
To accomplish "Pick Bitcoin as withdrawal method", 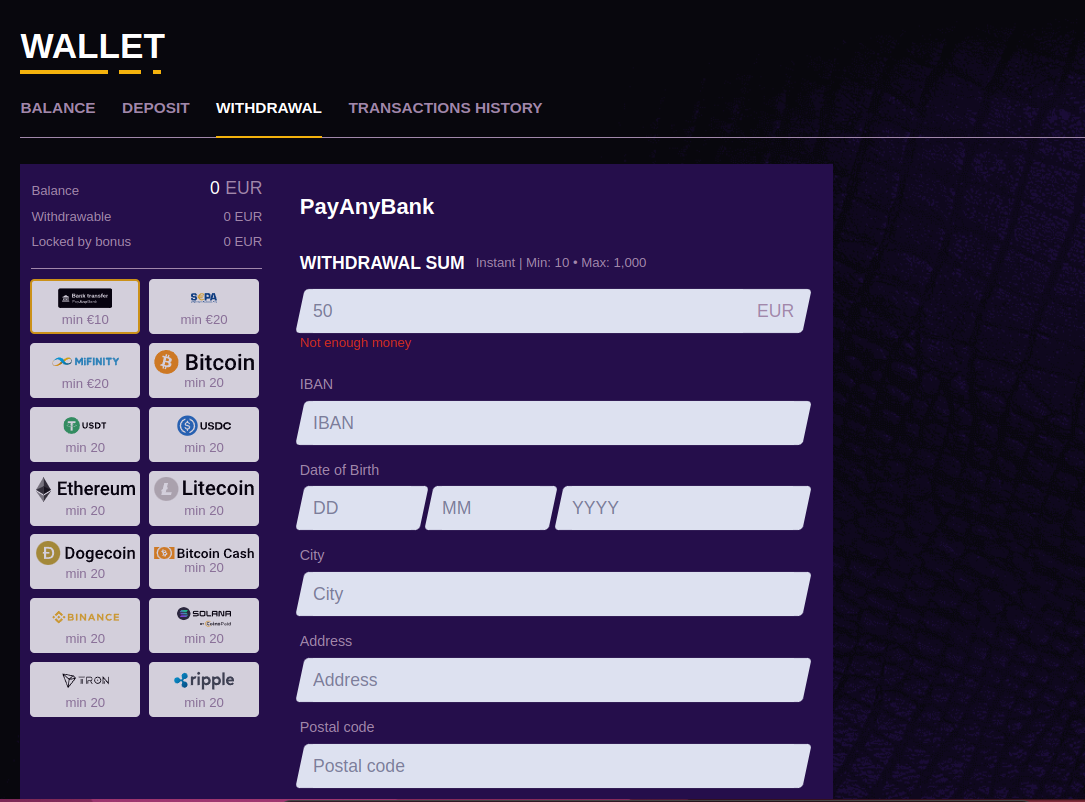I will pos(204,370).
